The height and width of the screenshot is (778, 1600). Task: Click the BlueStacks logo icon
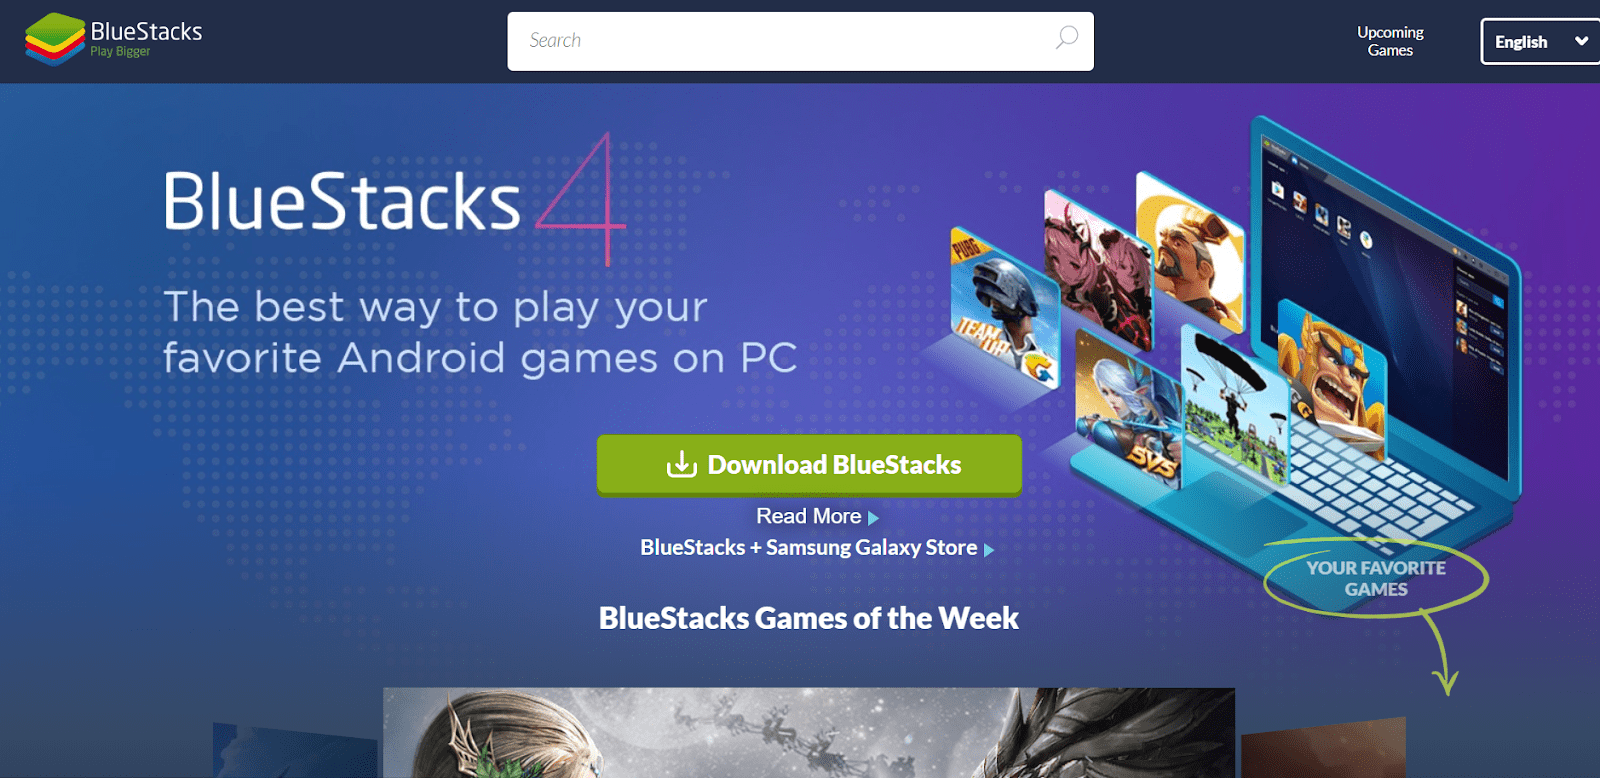point(55,40)
